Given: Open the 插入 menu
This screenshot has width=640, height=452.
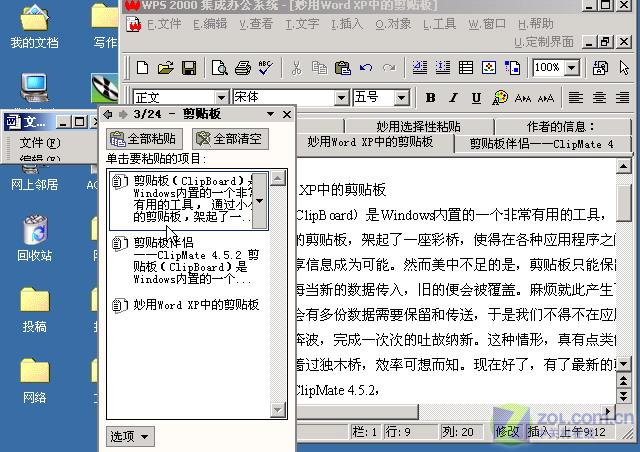Looking at the screenshot, I should coord(347,24).
